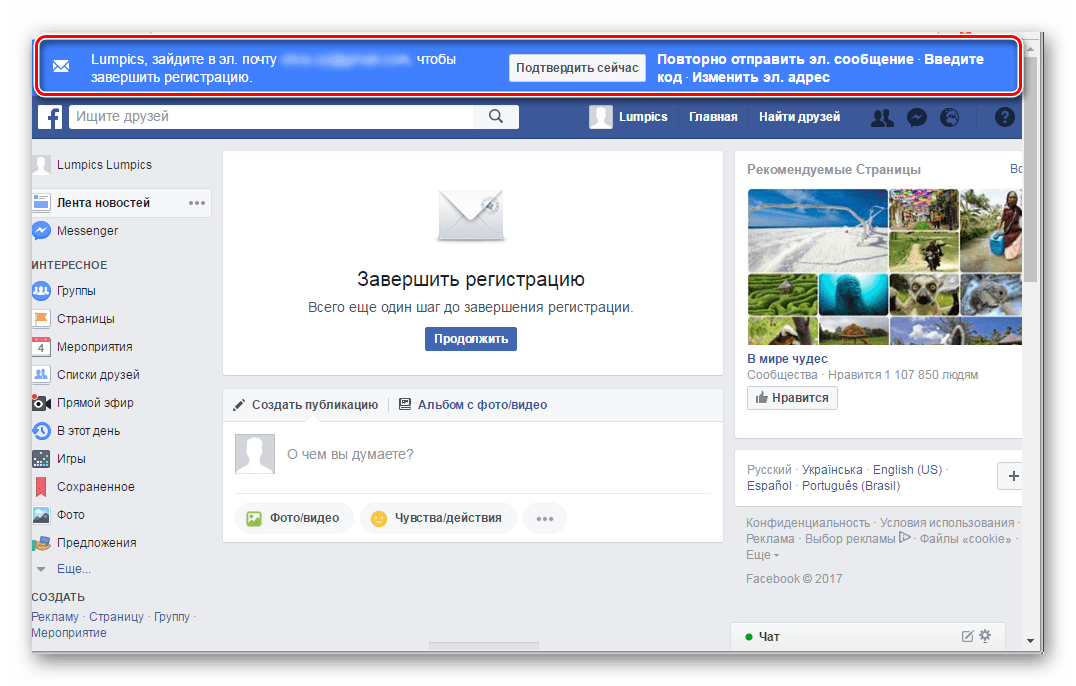Screen dimensions: 1076x686
Task: Open Списки друзей in the sidebar
Action: tap(86, 375)
